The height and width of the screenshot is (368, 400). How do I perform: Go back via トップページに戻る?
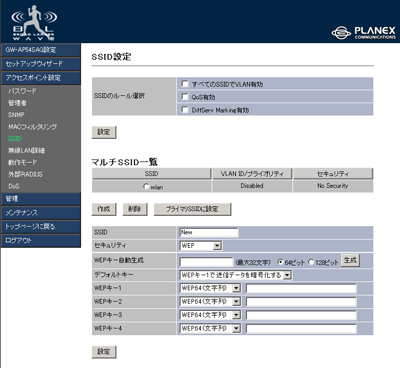41,227
